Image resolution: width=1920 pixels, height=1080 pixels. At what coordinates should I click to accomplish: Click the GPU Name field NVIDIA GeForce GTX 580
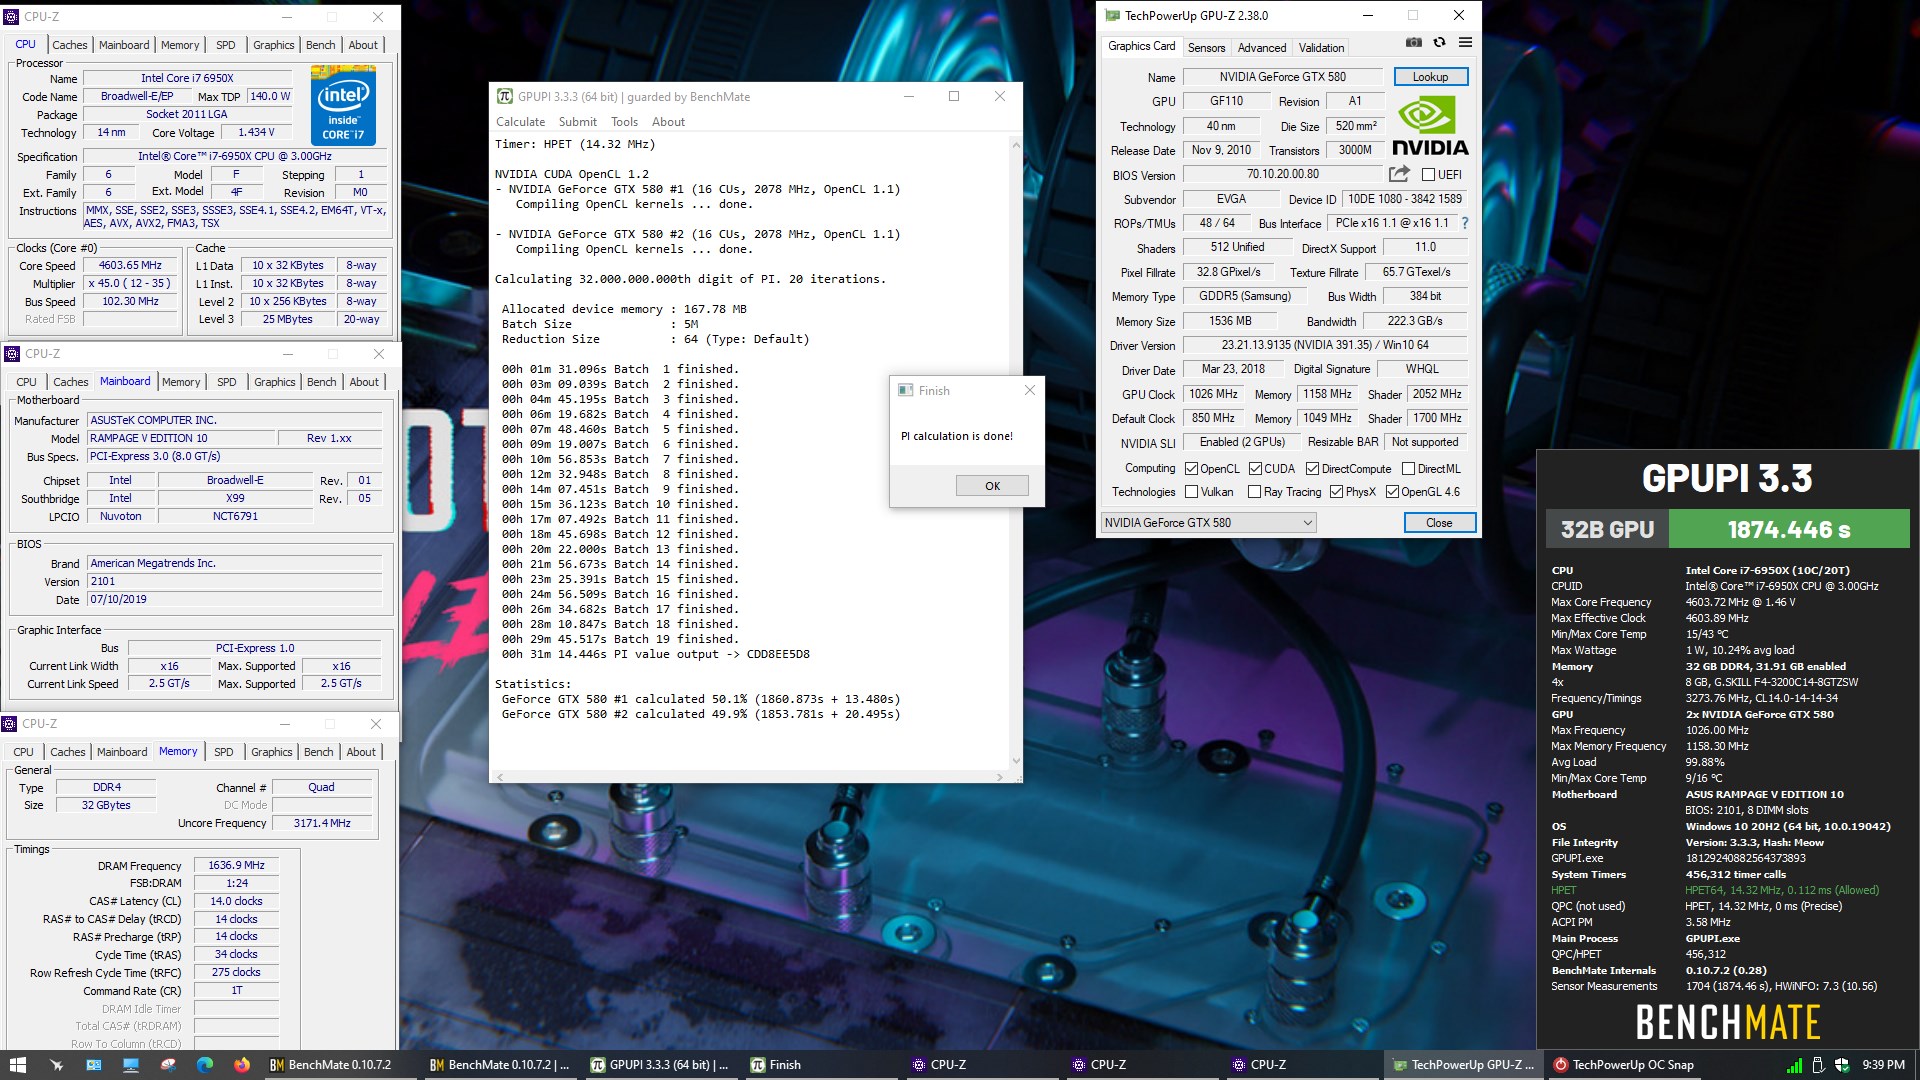tap(1282, 77)
